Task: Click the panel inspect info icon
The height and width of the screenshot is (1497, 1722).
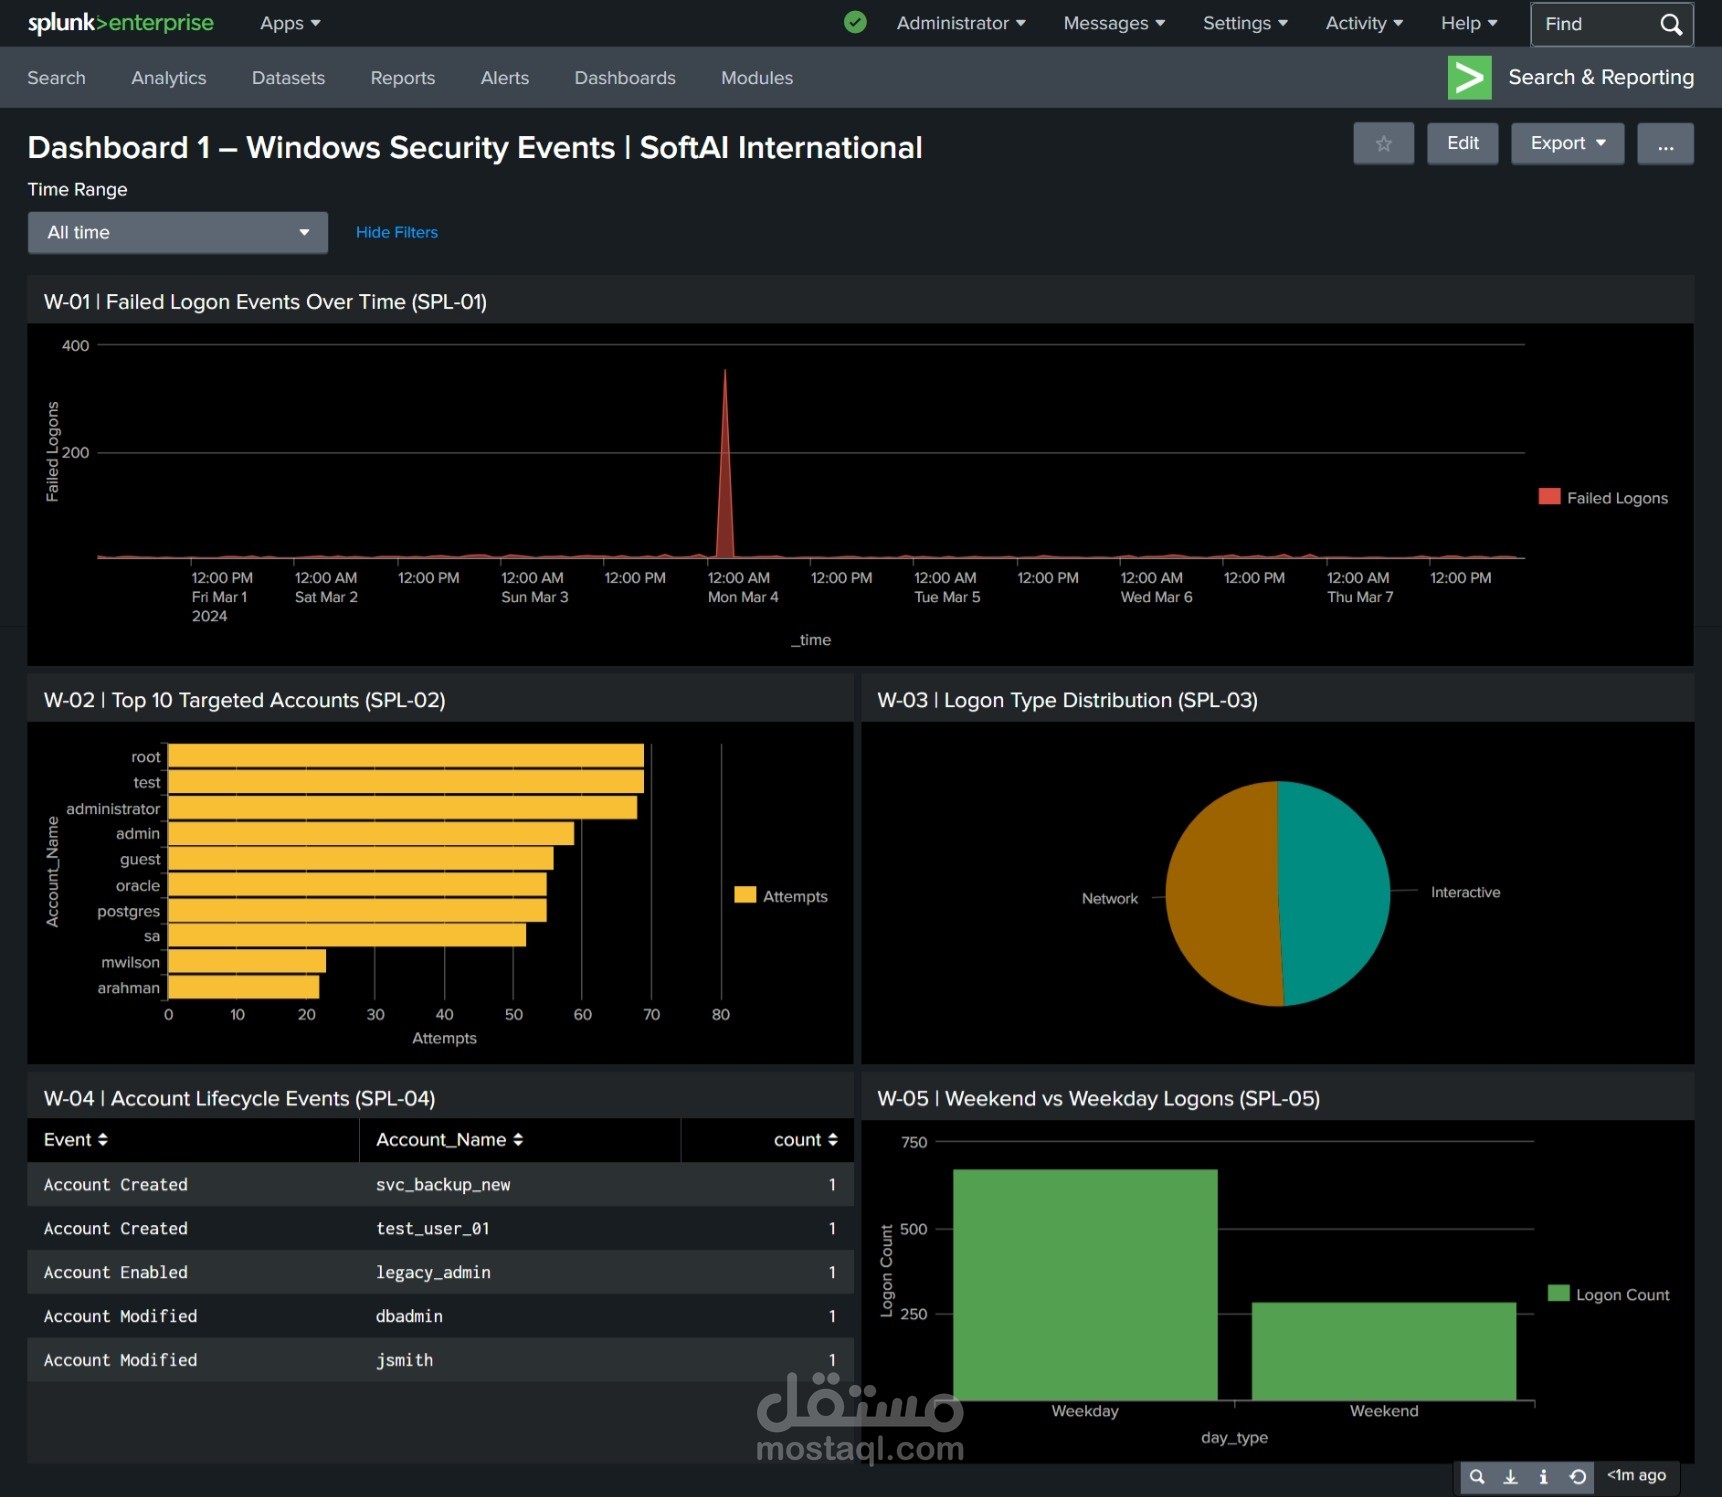Action: [1543, 1476]
